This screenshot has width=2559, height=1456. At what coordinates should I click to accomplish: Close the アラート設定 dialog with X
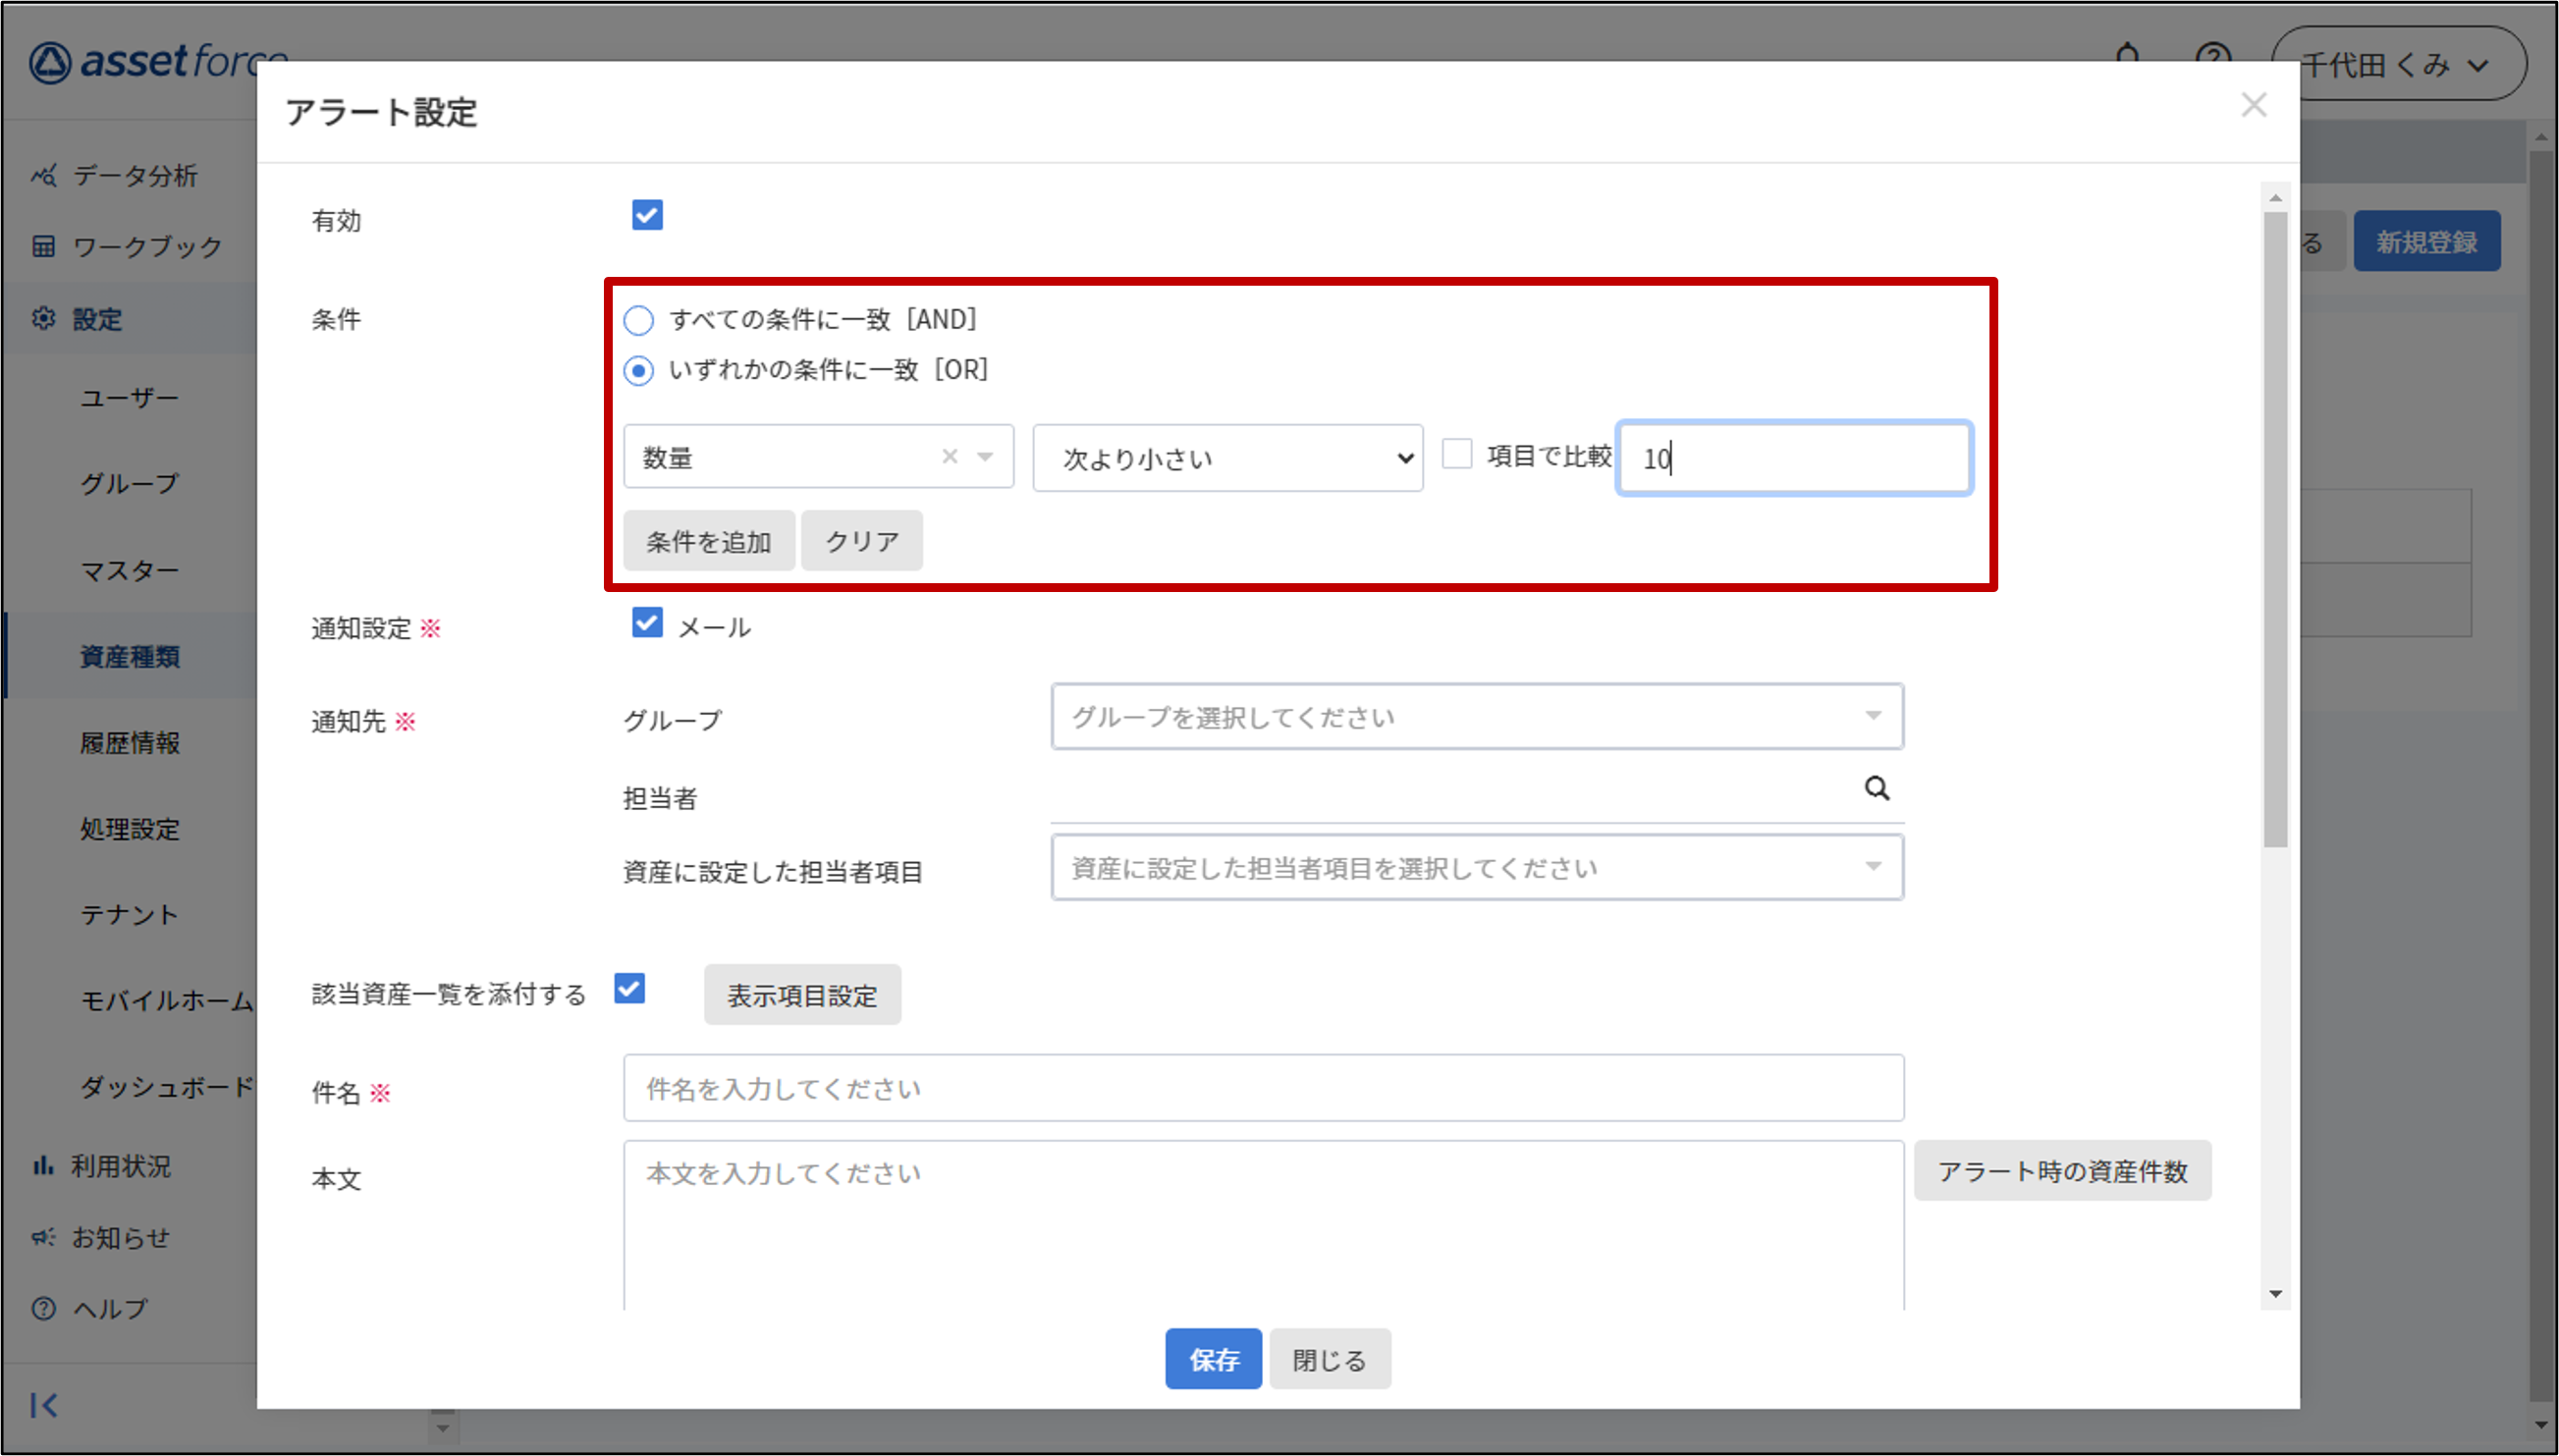(2253, 105)
